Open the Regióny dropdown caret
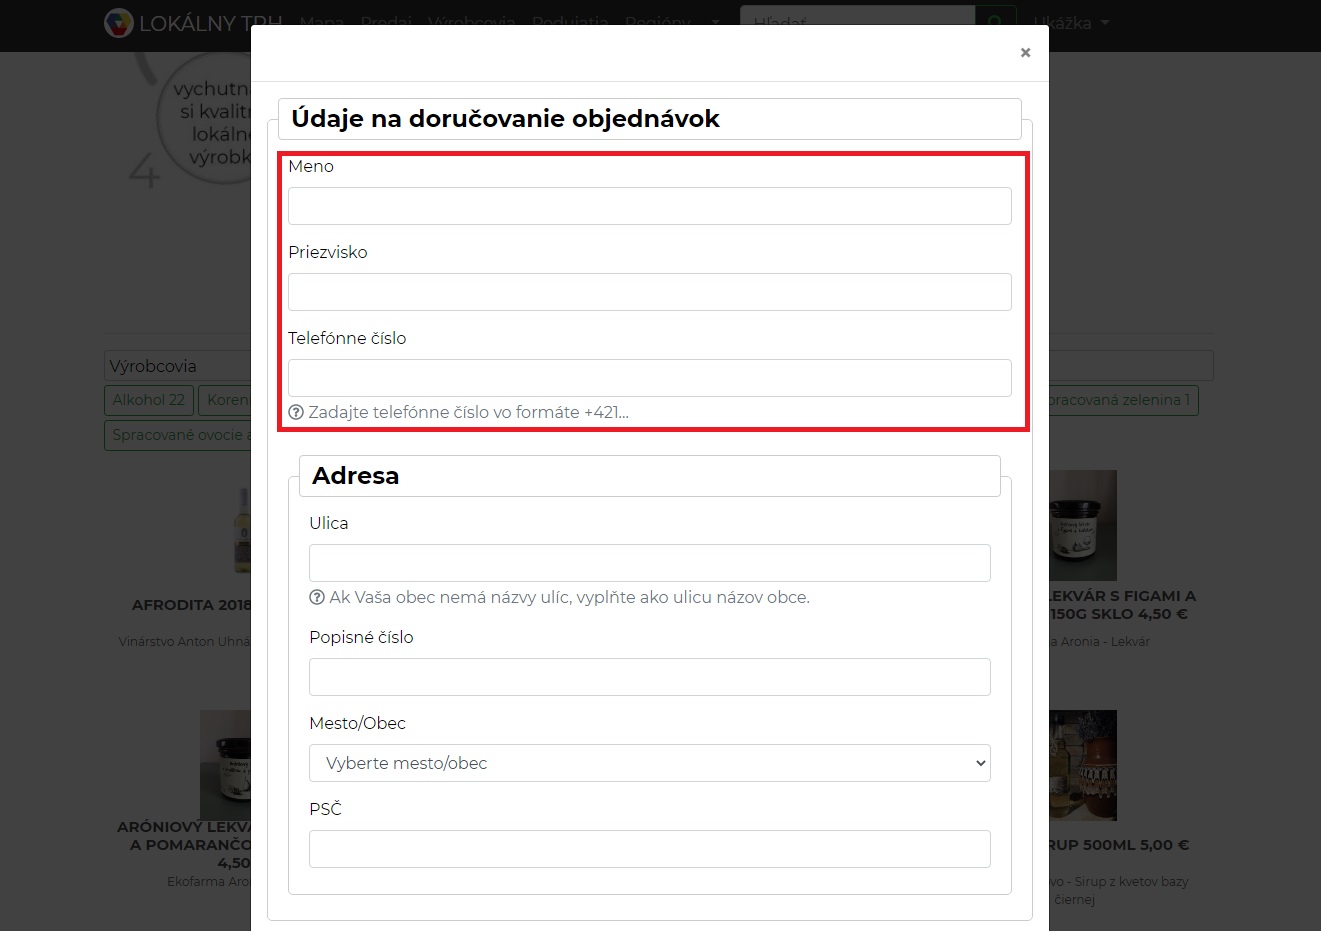The image size is (1321, 931). point(715,22)
